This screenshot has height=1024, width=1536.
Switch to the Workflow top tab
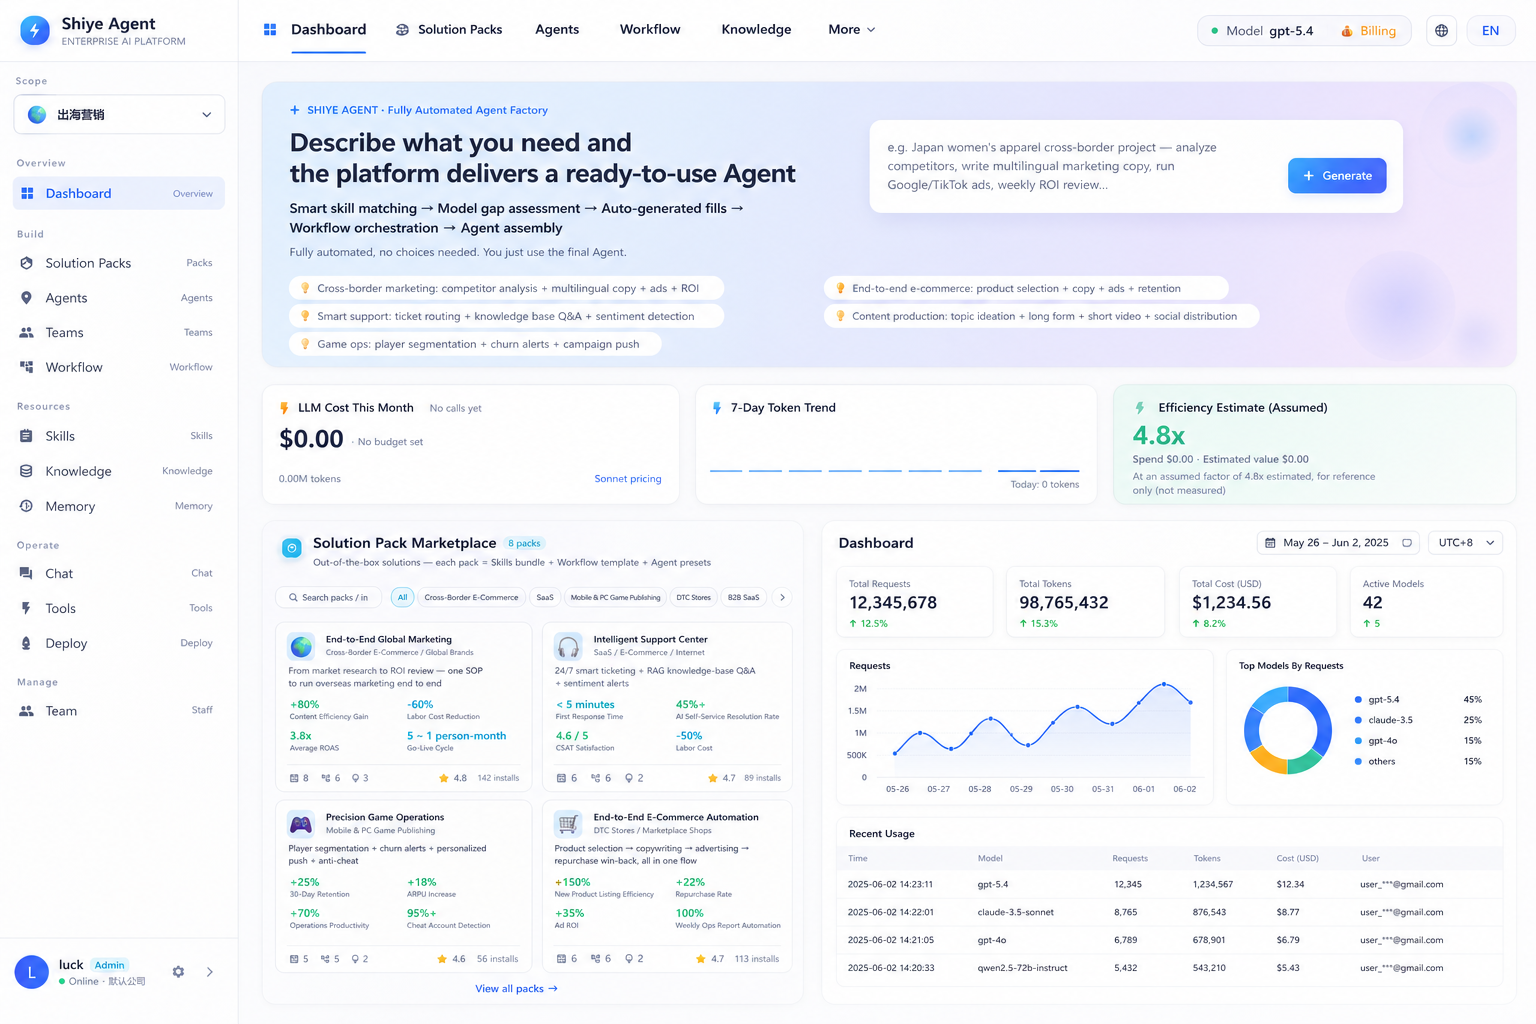point(650,30)
